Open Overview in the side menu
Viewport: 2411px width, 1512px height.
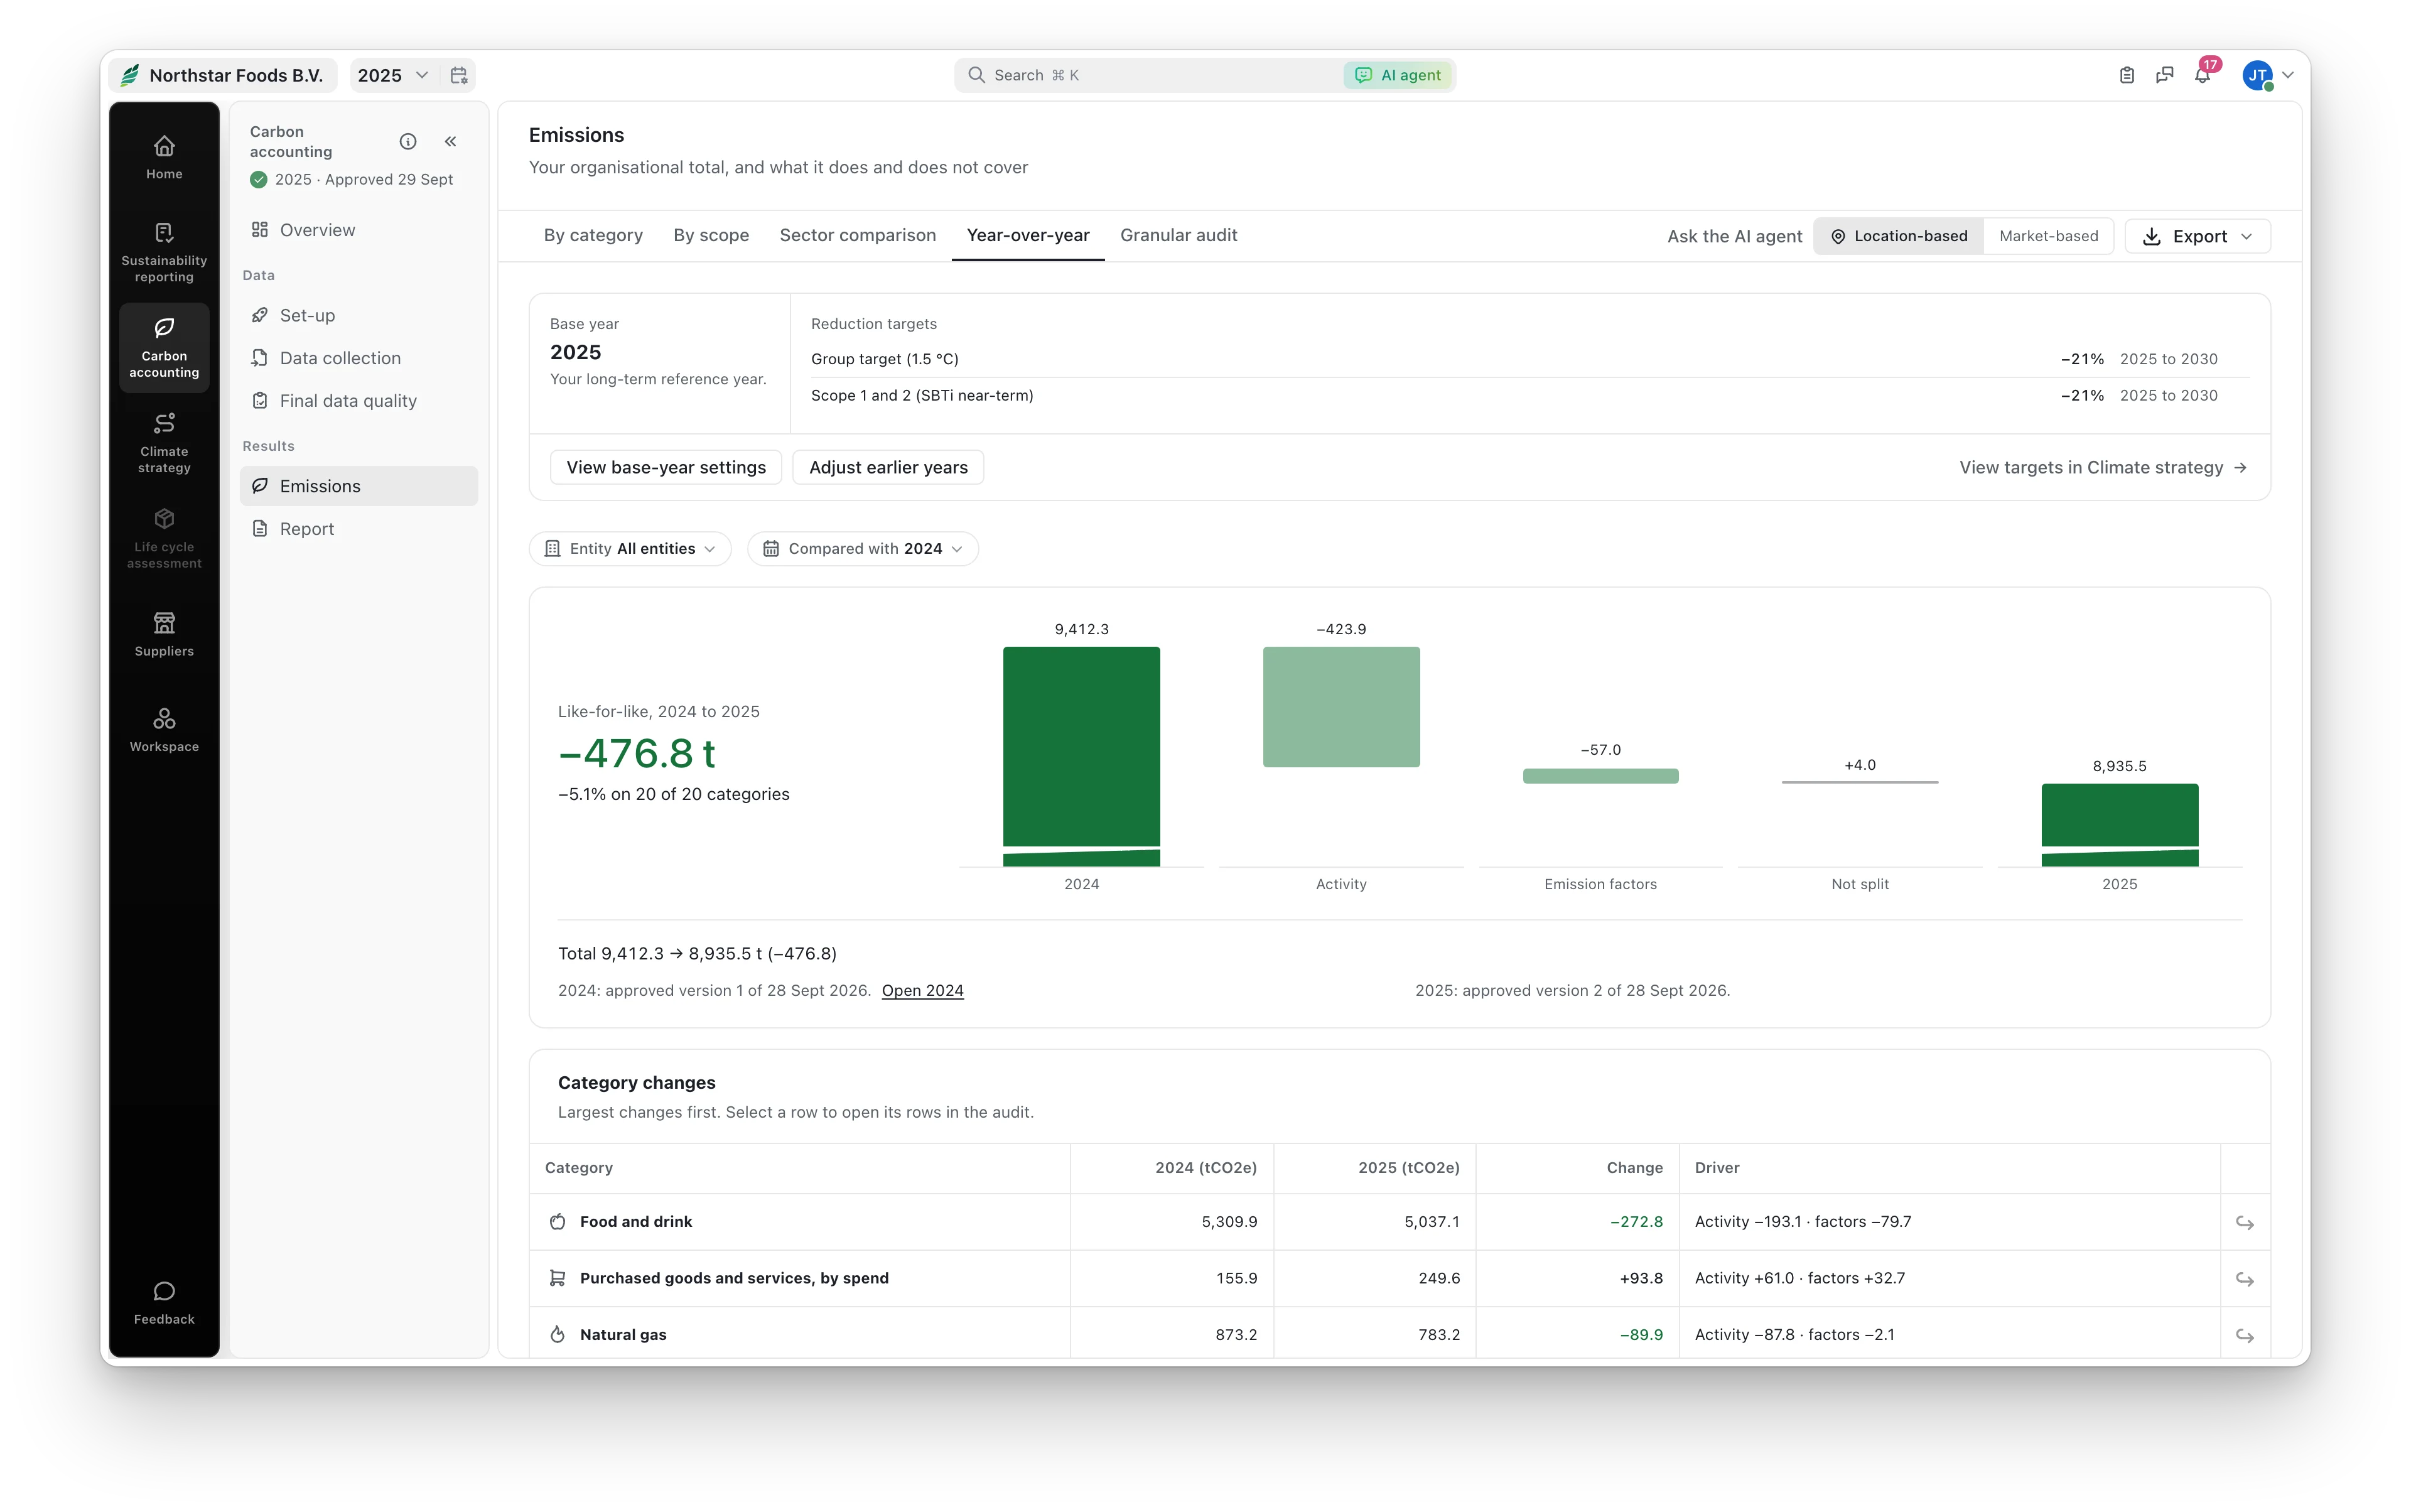[358, 230]
